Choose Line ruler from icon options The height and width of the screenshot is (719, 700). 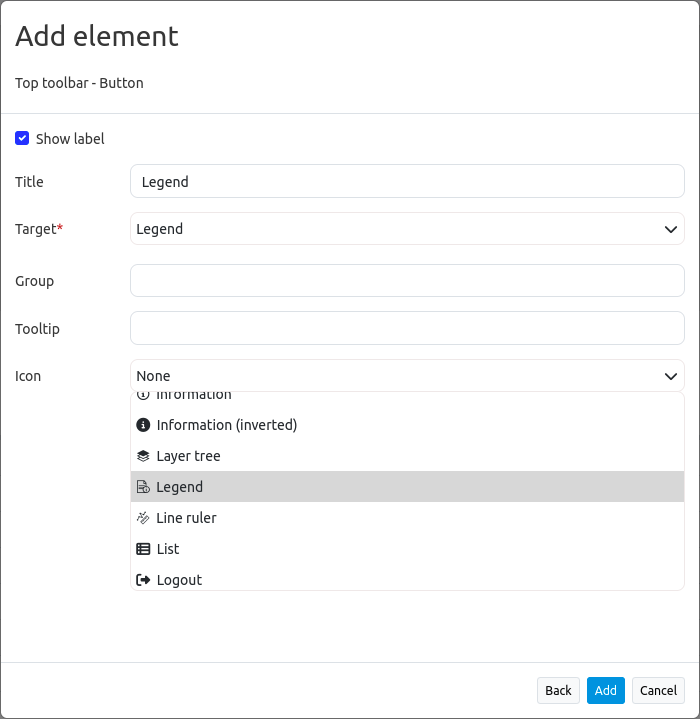186,518
